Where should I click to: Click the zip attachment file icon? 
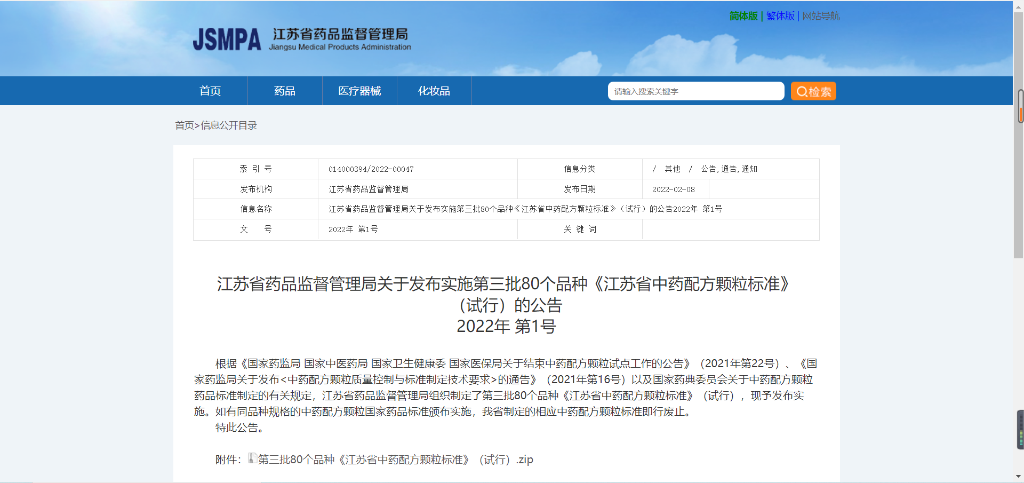[x=252, y=459]
